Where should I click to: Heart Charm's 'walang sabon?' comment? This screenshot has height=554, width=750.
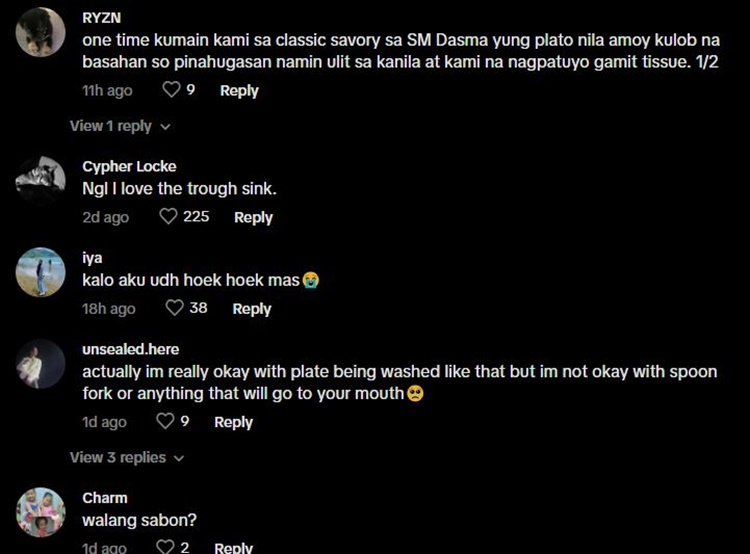coord(165,547)
